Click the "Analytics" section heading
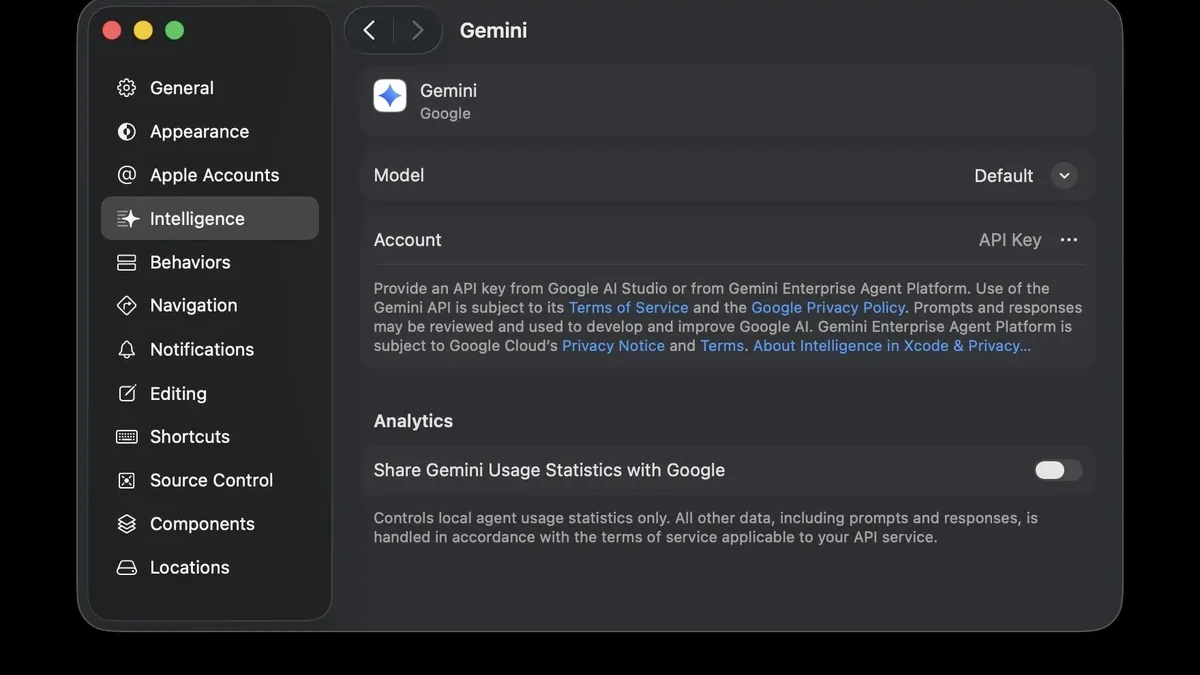This screenshot has height=675, width=1200. [413, 421]
